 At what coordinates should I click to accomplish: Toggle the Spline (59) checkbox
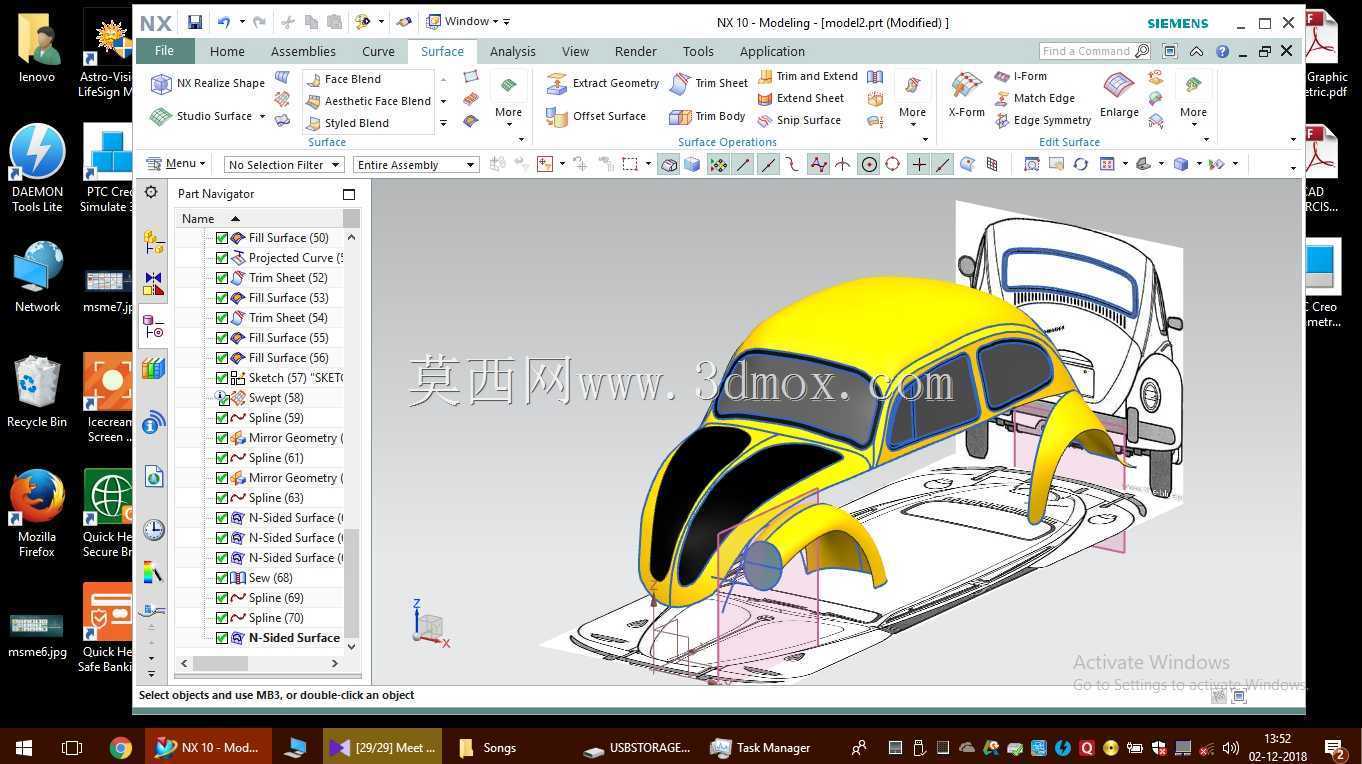point(222,418)
